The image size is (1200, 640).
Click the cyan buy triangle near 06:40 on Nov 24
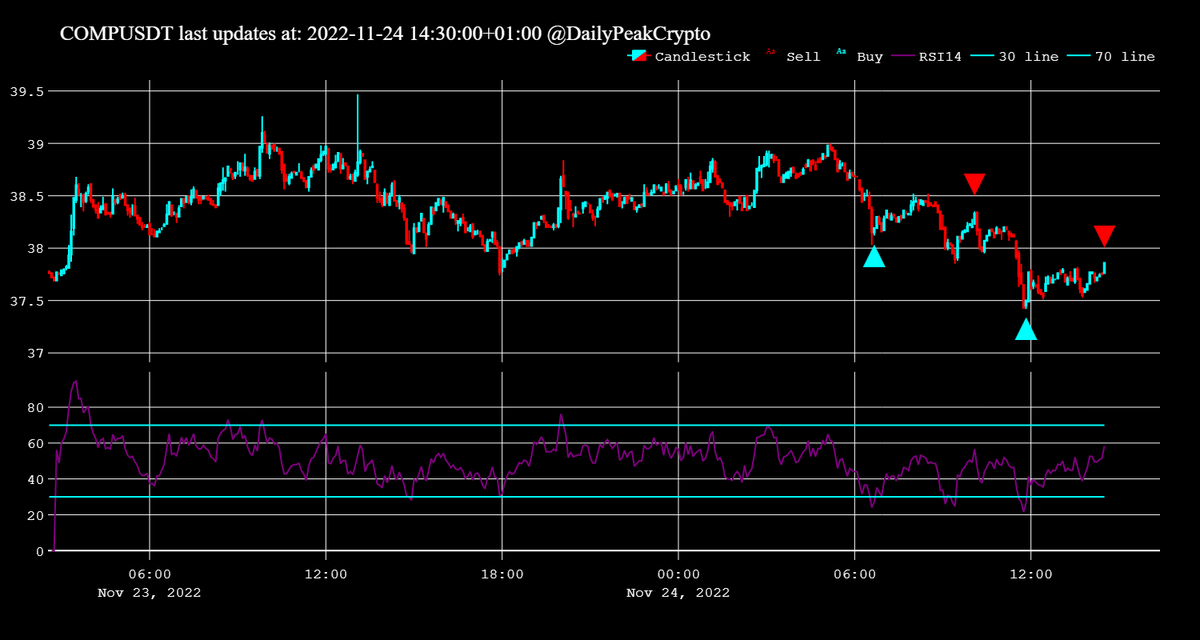[874, 257]
